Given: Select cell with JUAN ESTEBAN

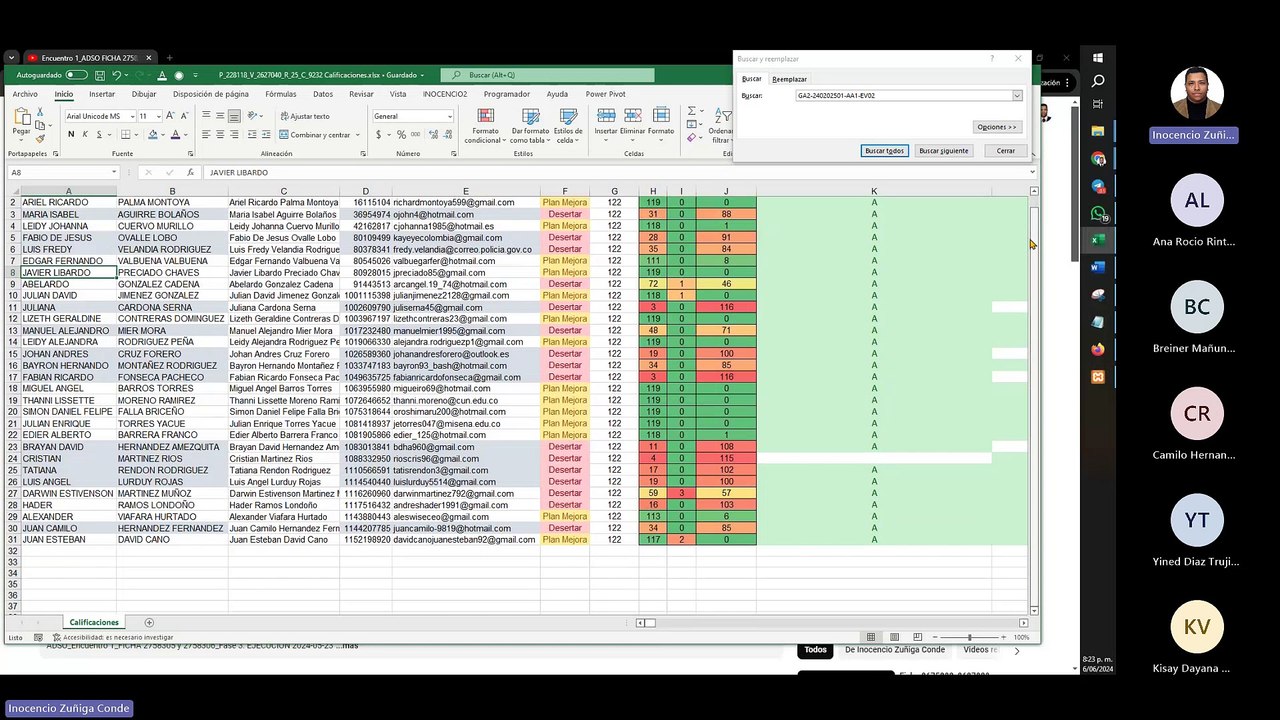Looking at the screenshot, I should pyautogui.click(x=68, y=540).
